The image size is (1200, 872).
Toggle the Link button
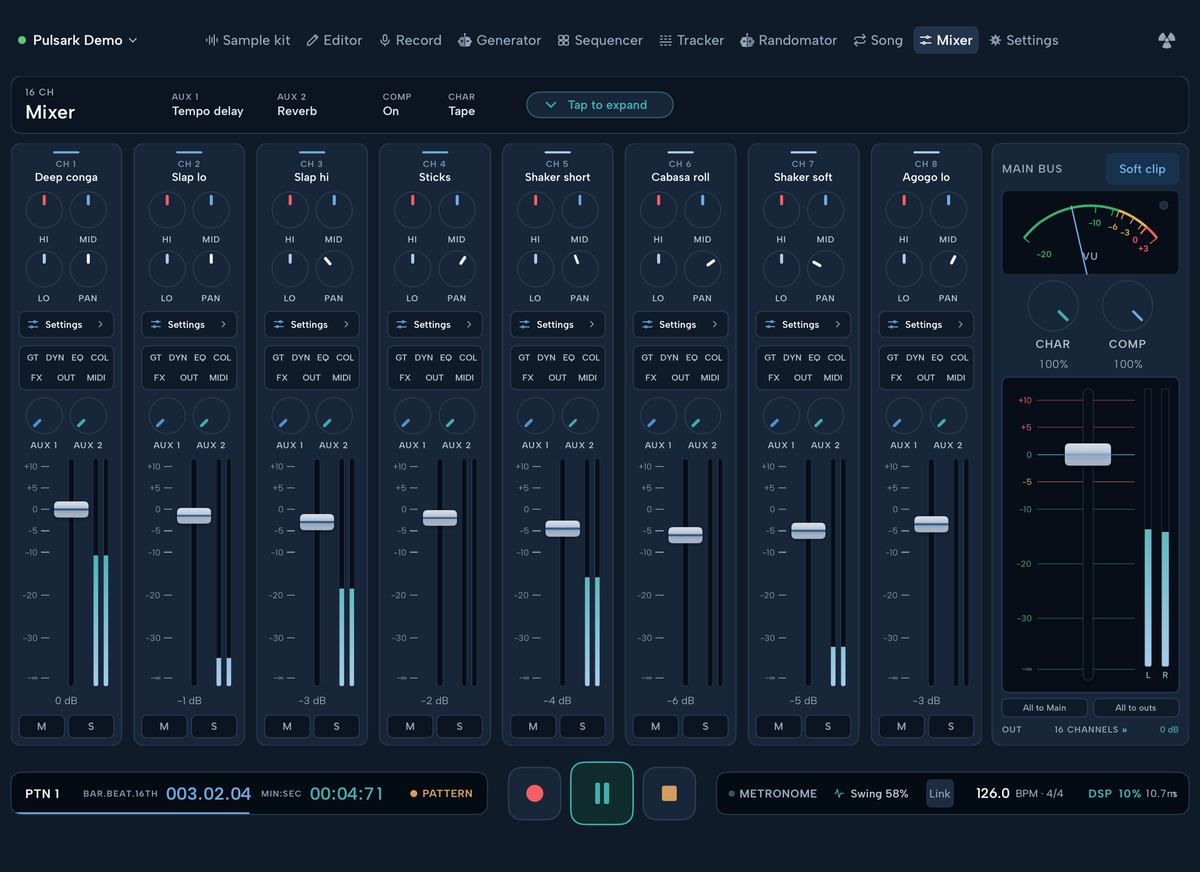pos(940,793)
